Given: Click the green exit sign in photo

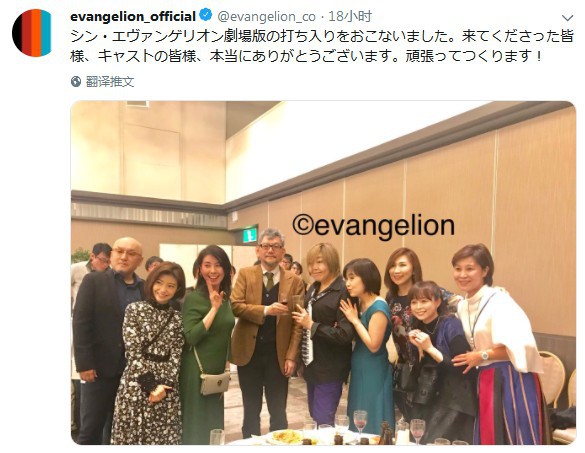Looking at the screenshot, I should pos(250,234).
